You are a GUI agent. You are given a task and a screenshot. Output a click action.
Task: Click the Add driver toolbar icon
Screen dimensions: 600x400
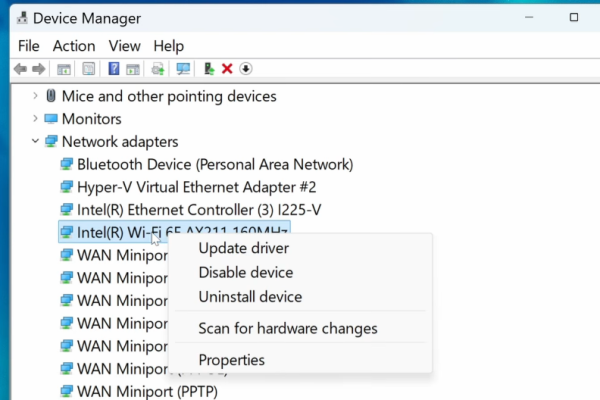click(209, 69)
